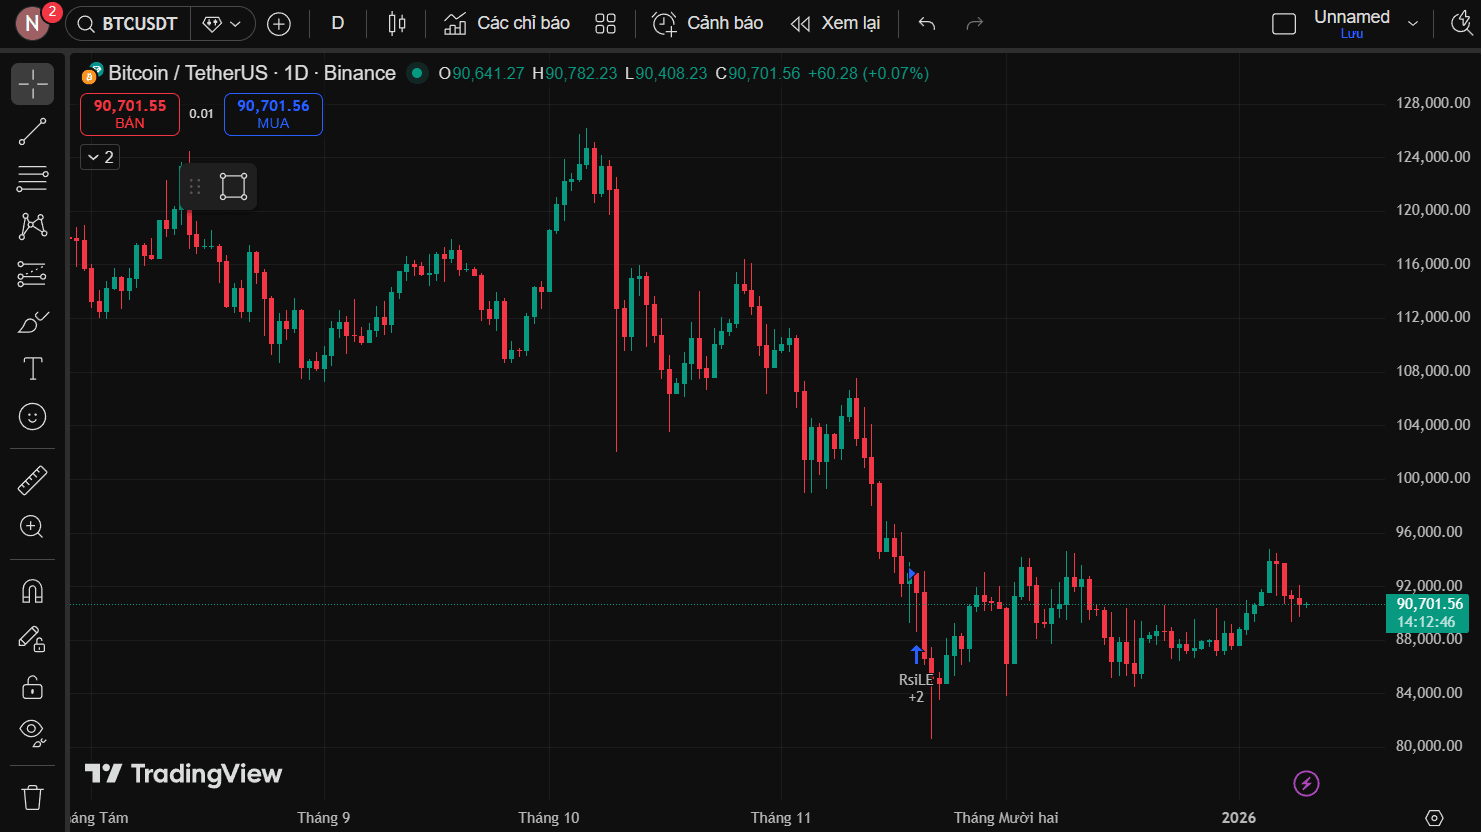Click the Tháng 10 time axis label
The height and width of the screenshot is (832, 1481).
pyautogui.click(x=549, y=818)
